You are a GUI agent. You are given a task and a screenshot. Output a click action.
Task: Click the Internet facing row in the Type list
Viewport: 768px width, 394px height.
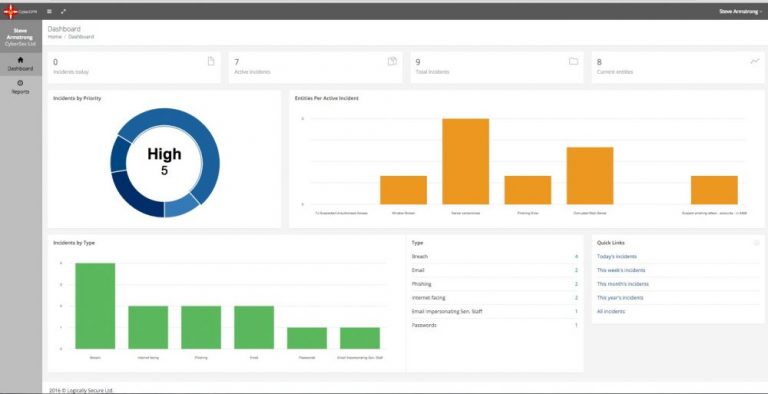tap(495, 297)
